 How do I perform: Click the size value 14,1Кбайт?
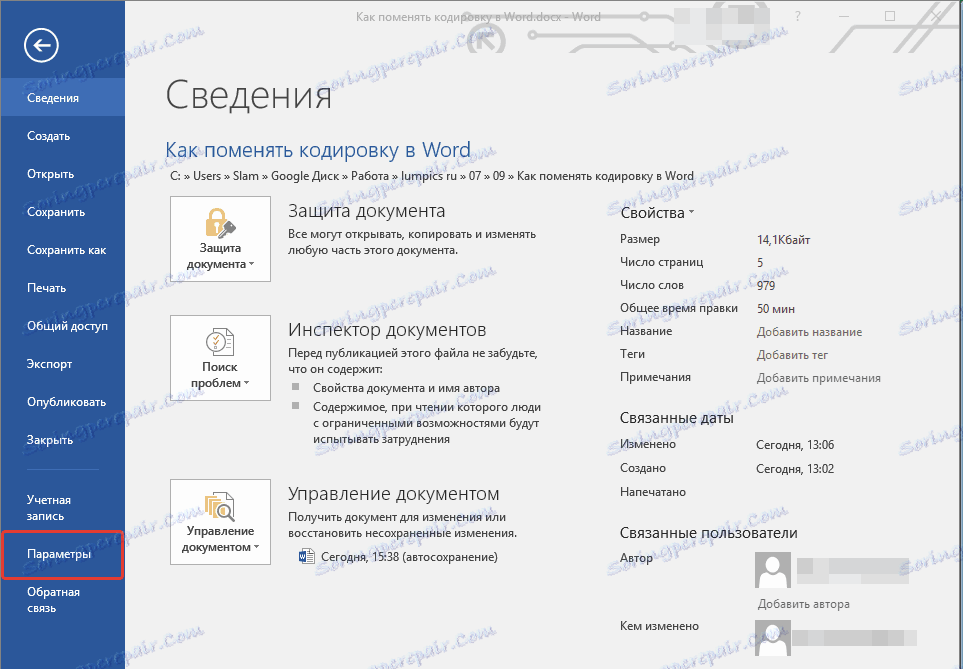(784, 240)
